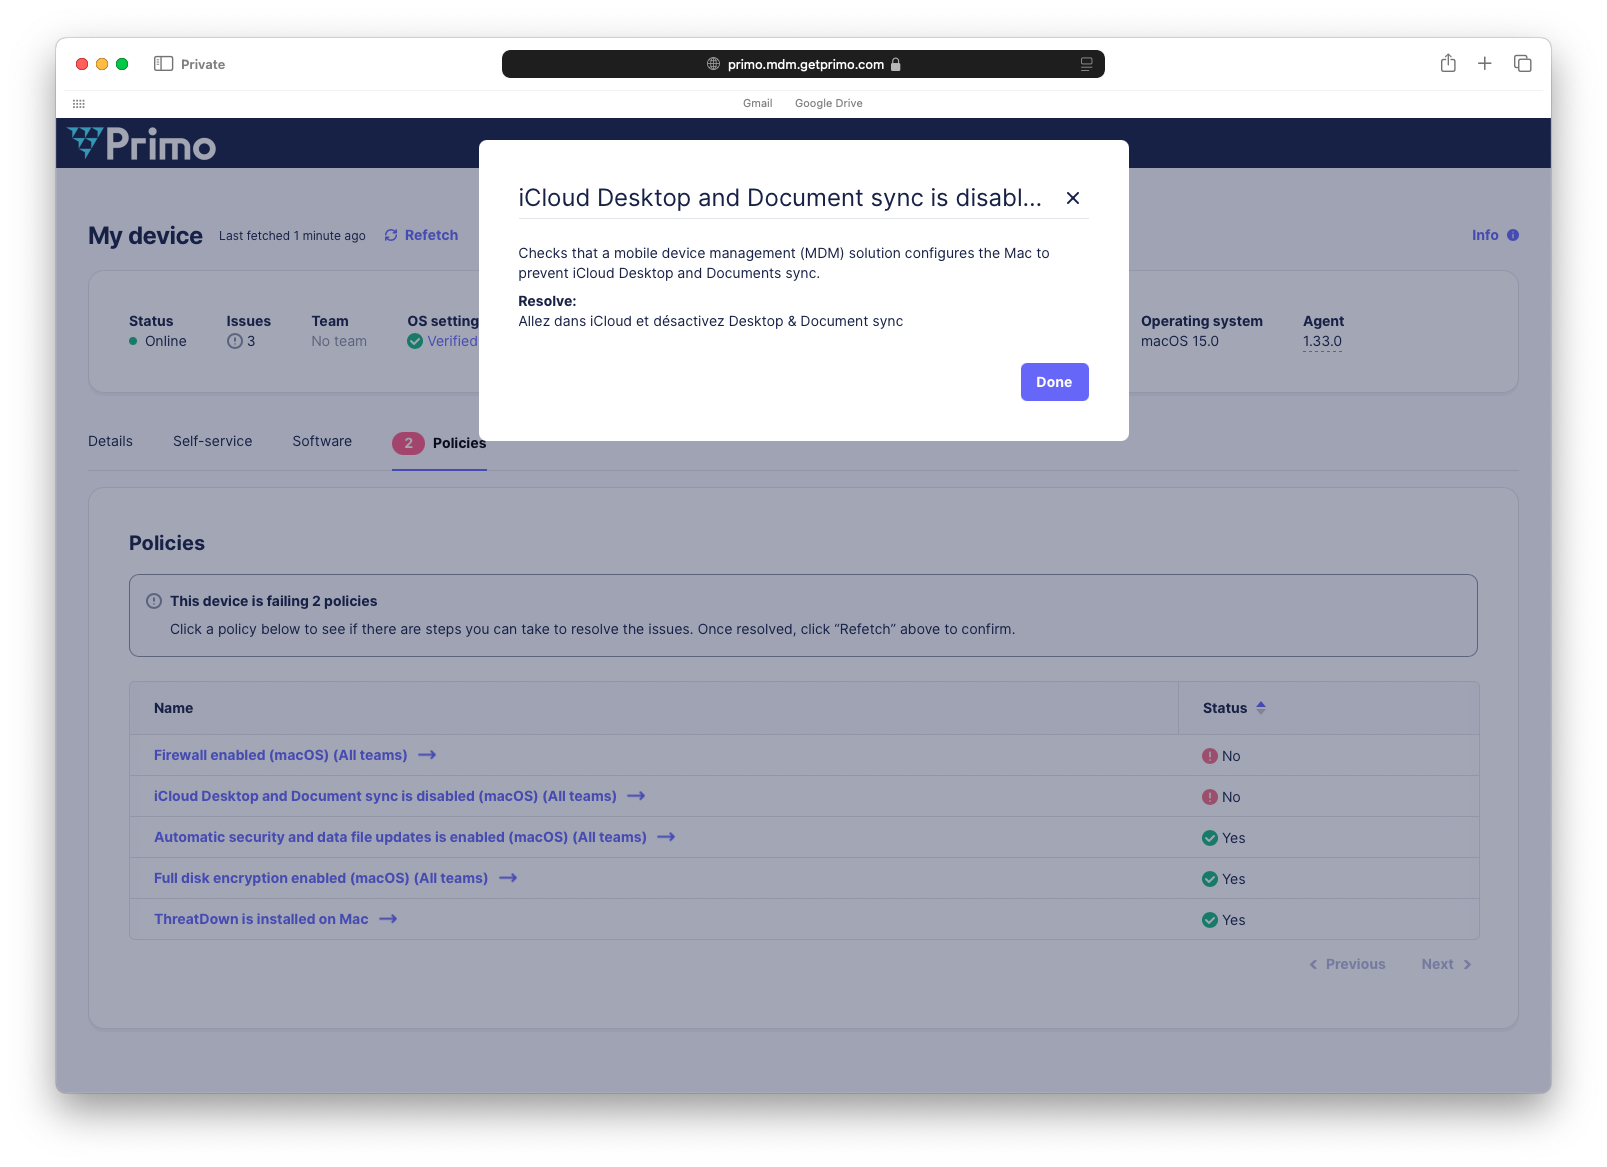Click the favorites grid icon
Image resolution: width=1607 pixels, height=1167 pixels.
coord(79,103)
